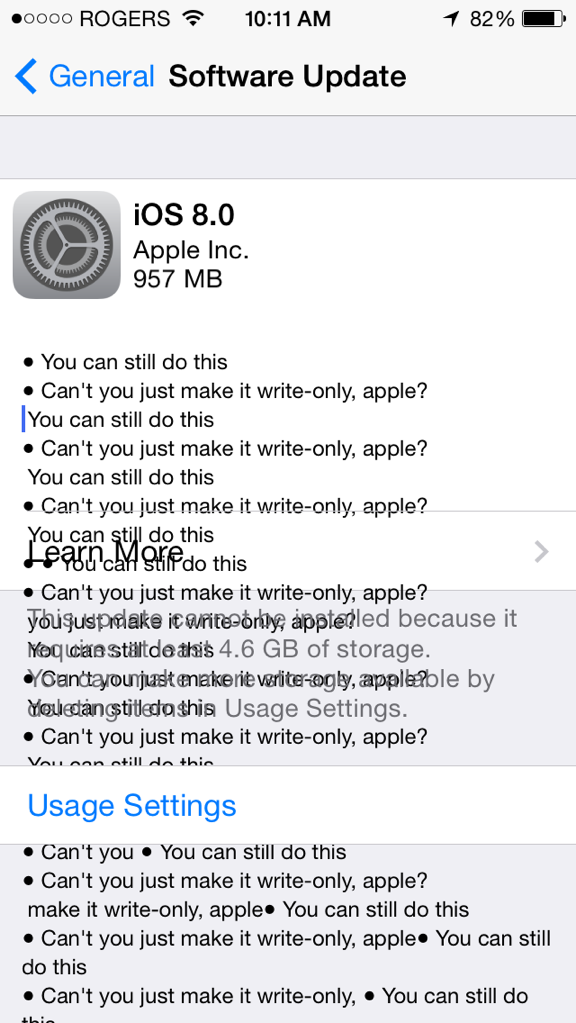Tap the battery icon in status bar

coord(544,19)
